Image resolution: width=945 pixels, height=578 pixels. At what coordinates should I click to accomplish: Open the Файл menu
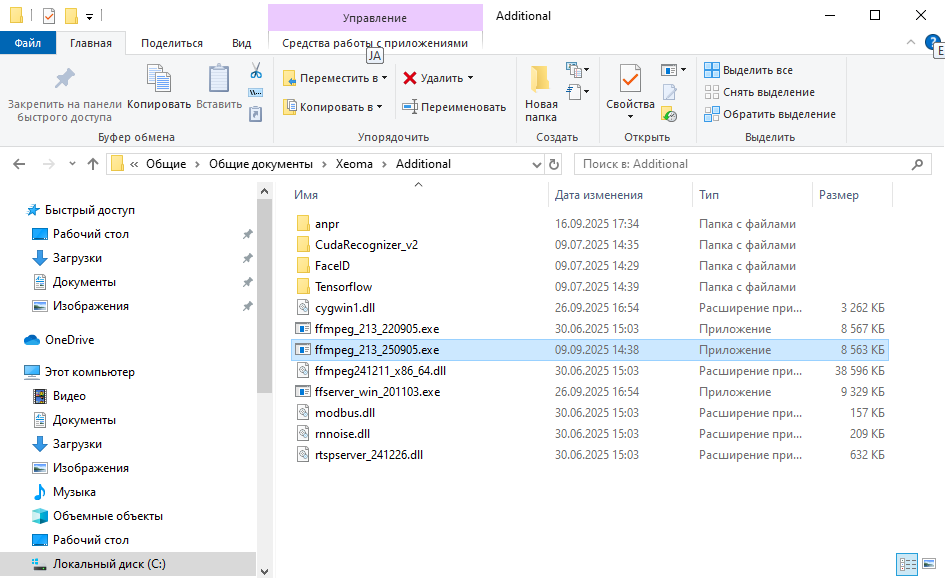point(28,42)
